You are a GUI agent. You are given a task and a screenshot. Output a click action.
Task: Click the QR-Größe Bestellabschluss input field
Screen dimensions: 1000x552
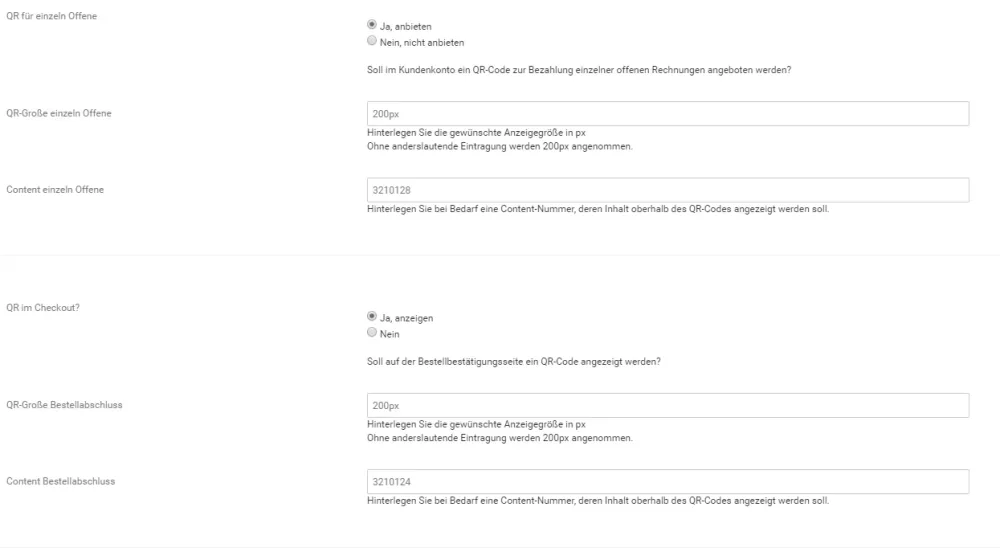pos(668,405)
